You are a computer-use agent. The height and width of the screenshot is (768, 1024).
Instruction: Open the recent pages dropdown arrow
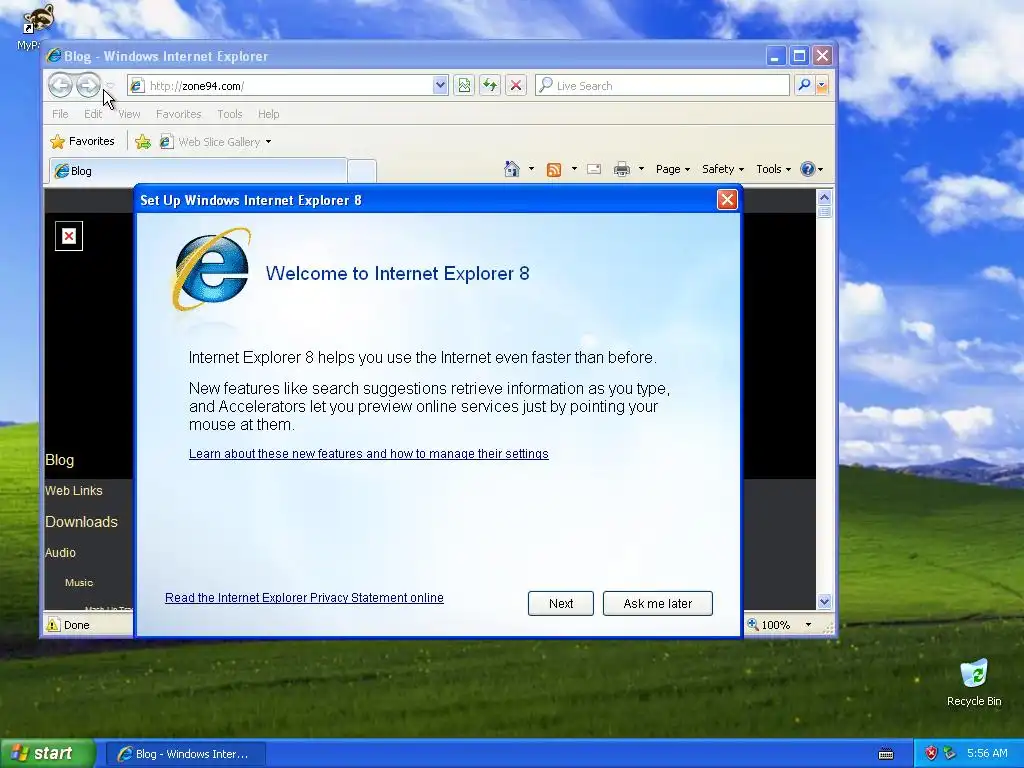coord(110,86)
